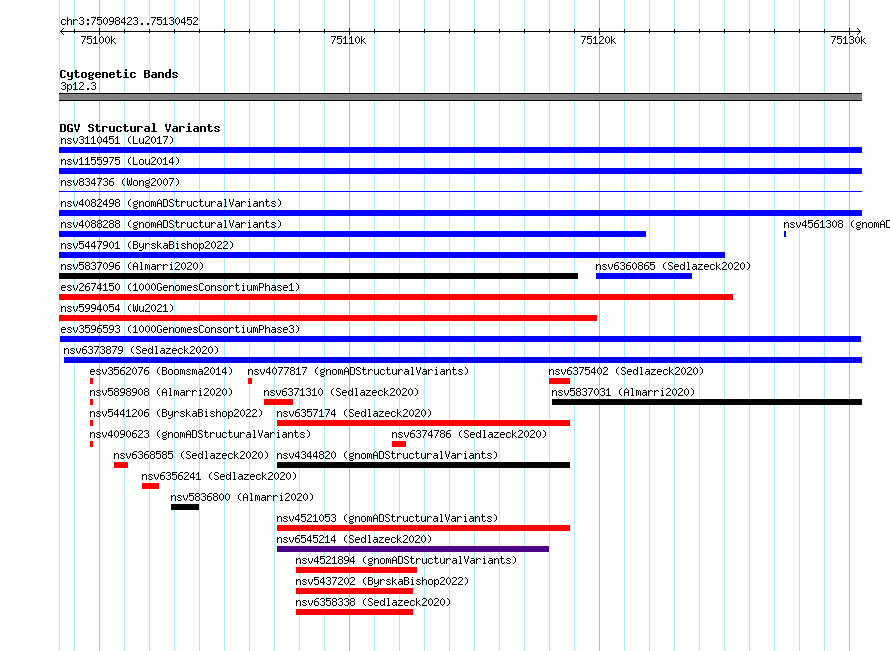The image size is (890, 651).
Task: Open the nsv834736 (Wong2007) variant label
Action: 120,182
